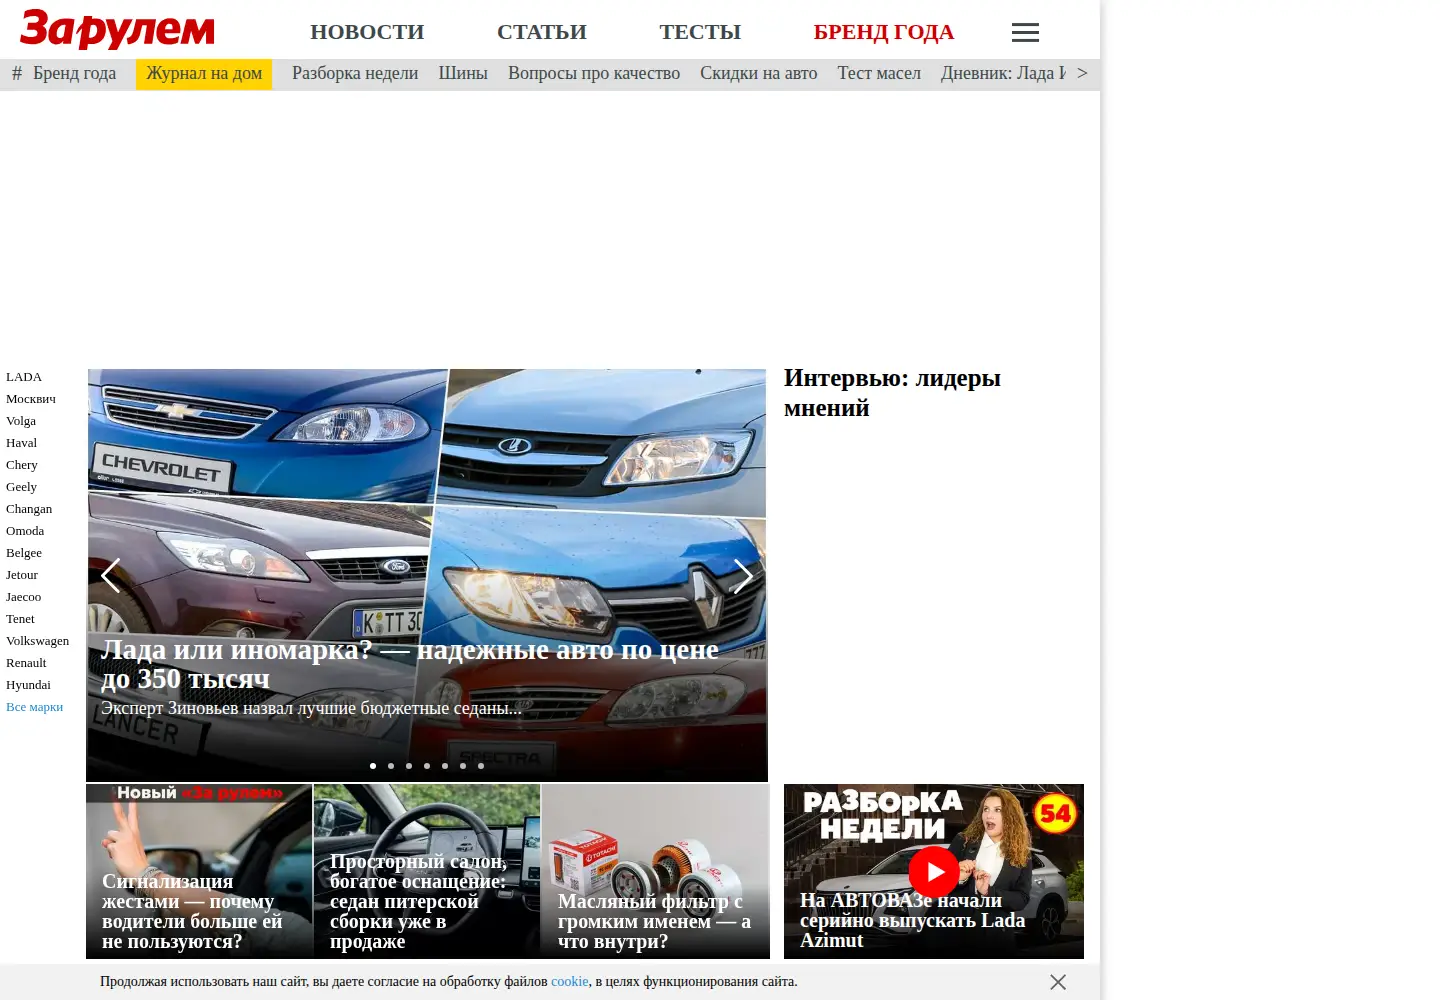Select Volga in the brand list

click(x=21, y=421)
